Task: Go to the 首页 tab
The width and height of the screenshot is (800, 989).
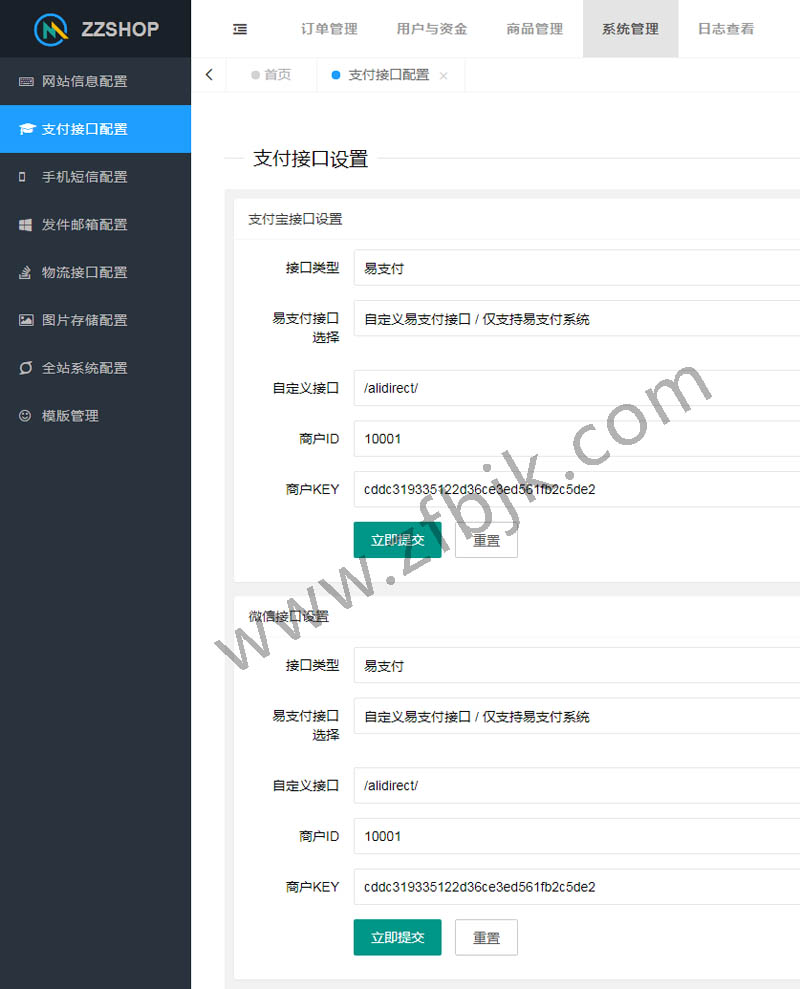Action: point(271,75)
